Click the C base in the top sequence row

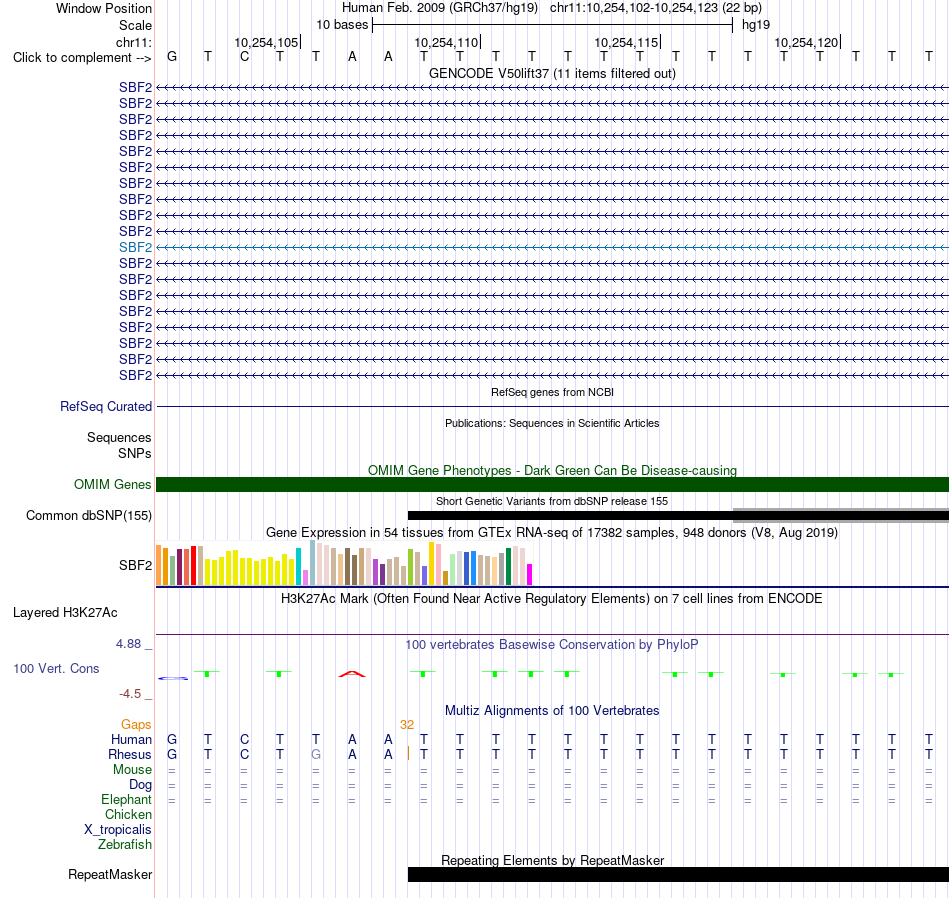tap(244, 57)
